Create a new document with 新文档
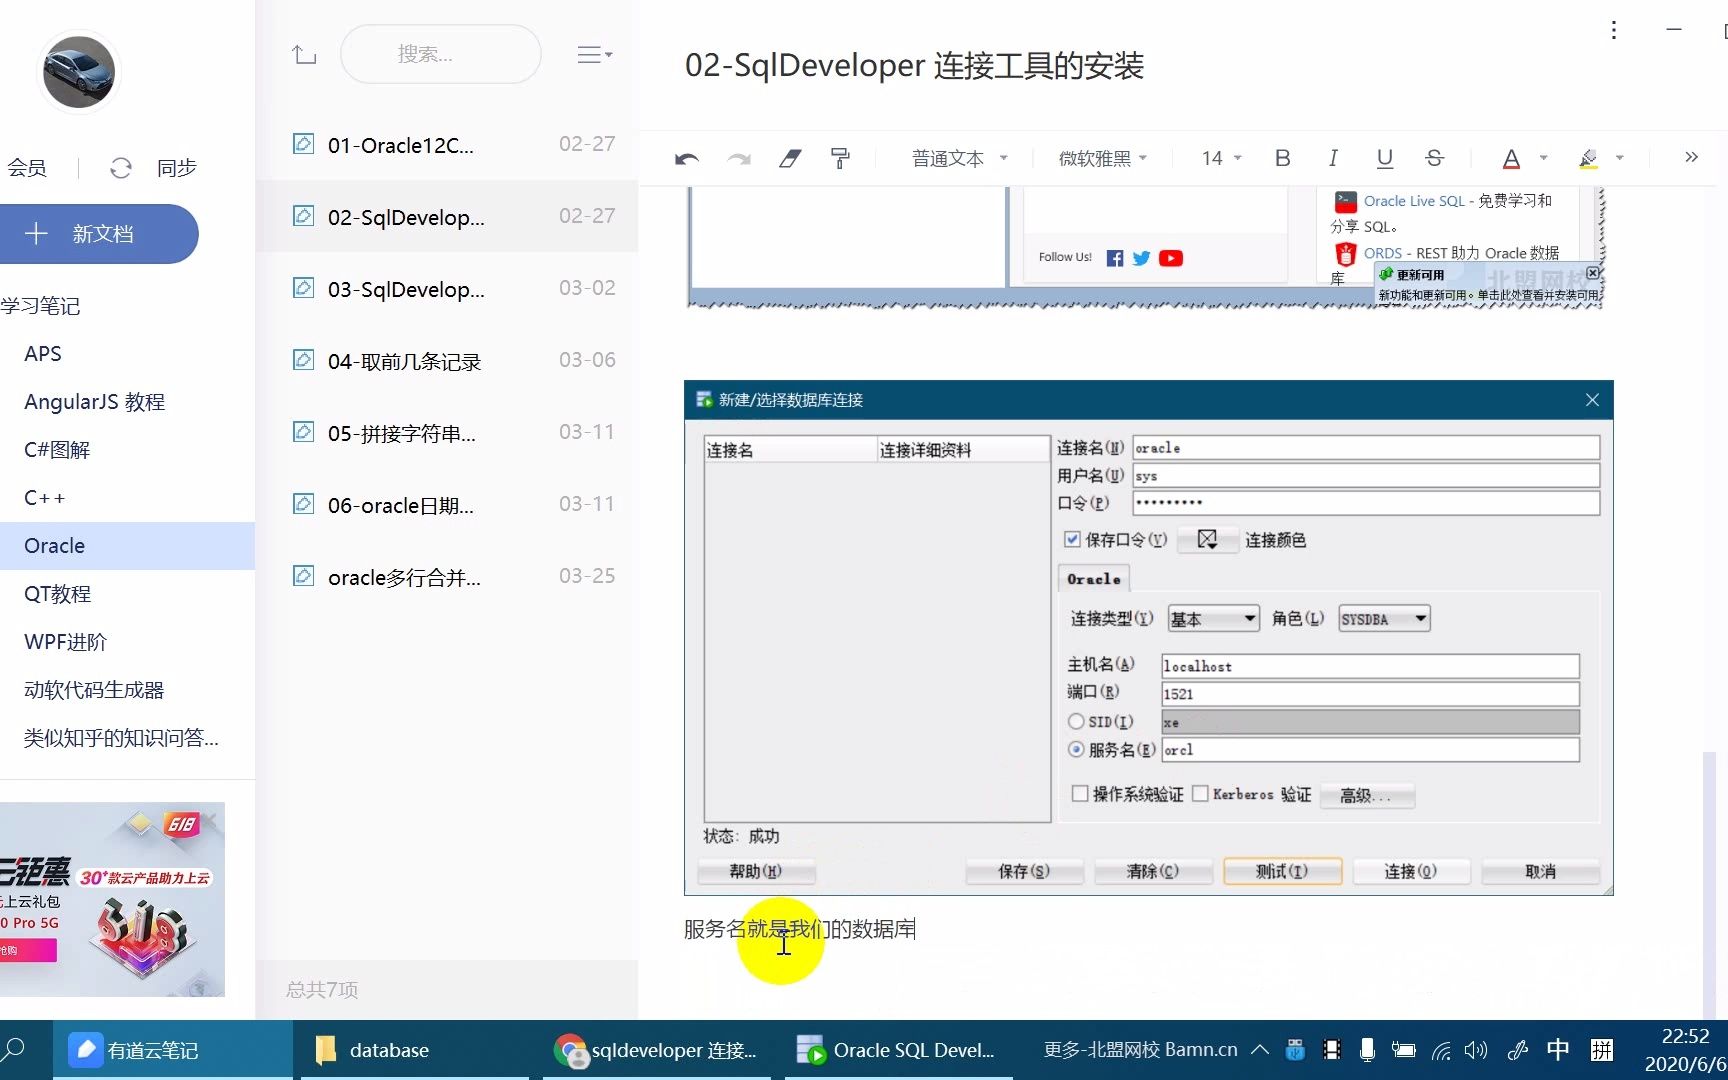 (97, 234)
